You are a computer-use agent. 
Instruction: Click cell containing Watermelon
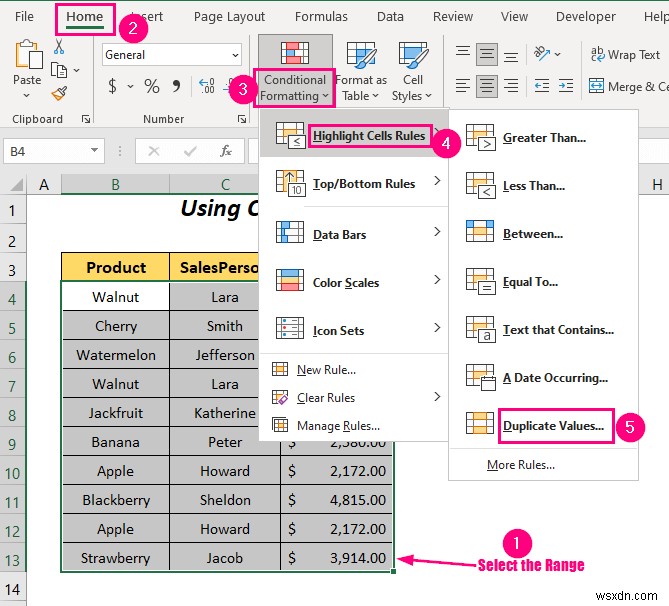point(116,355)
